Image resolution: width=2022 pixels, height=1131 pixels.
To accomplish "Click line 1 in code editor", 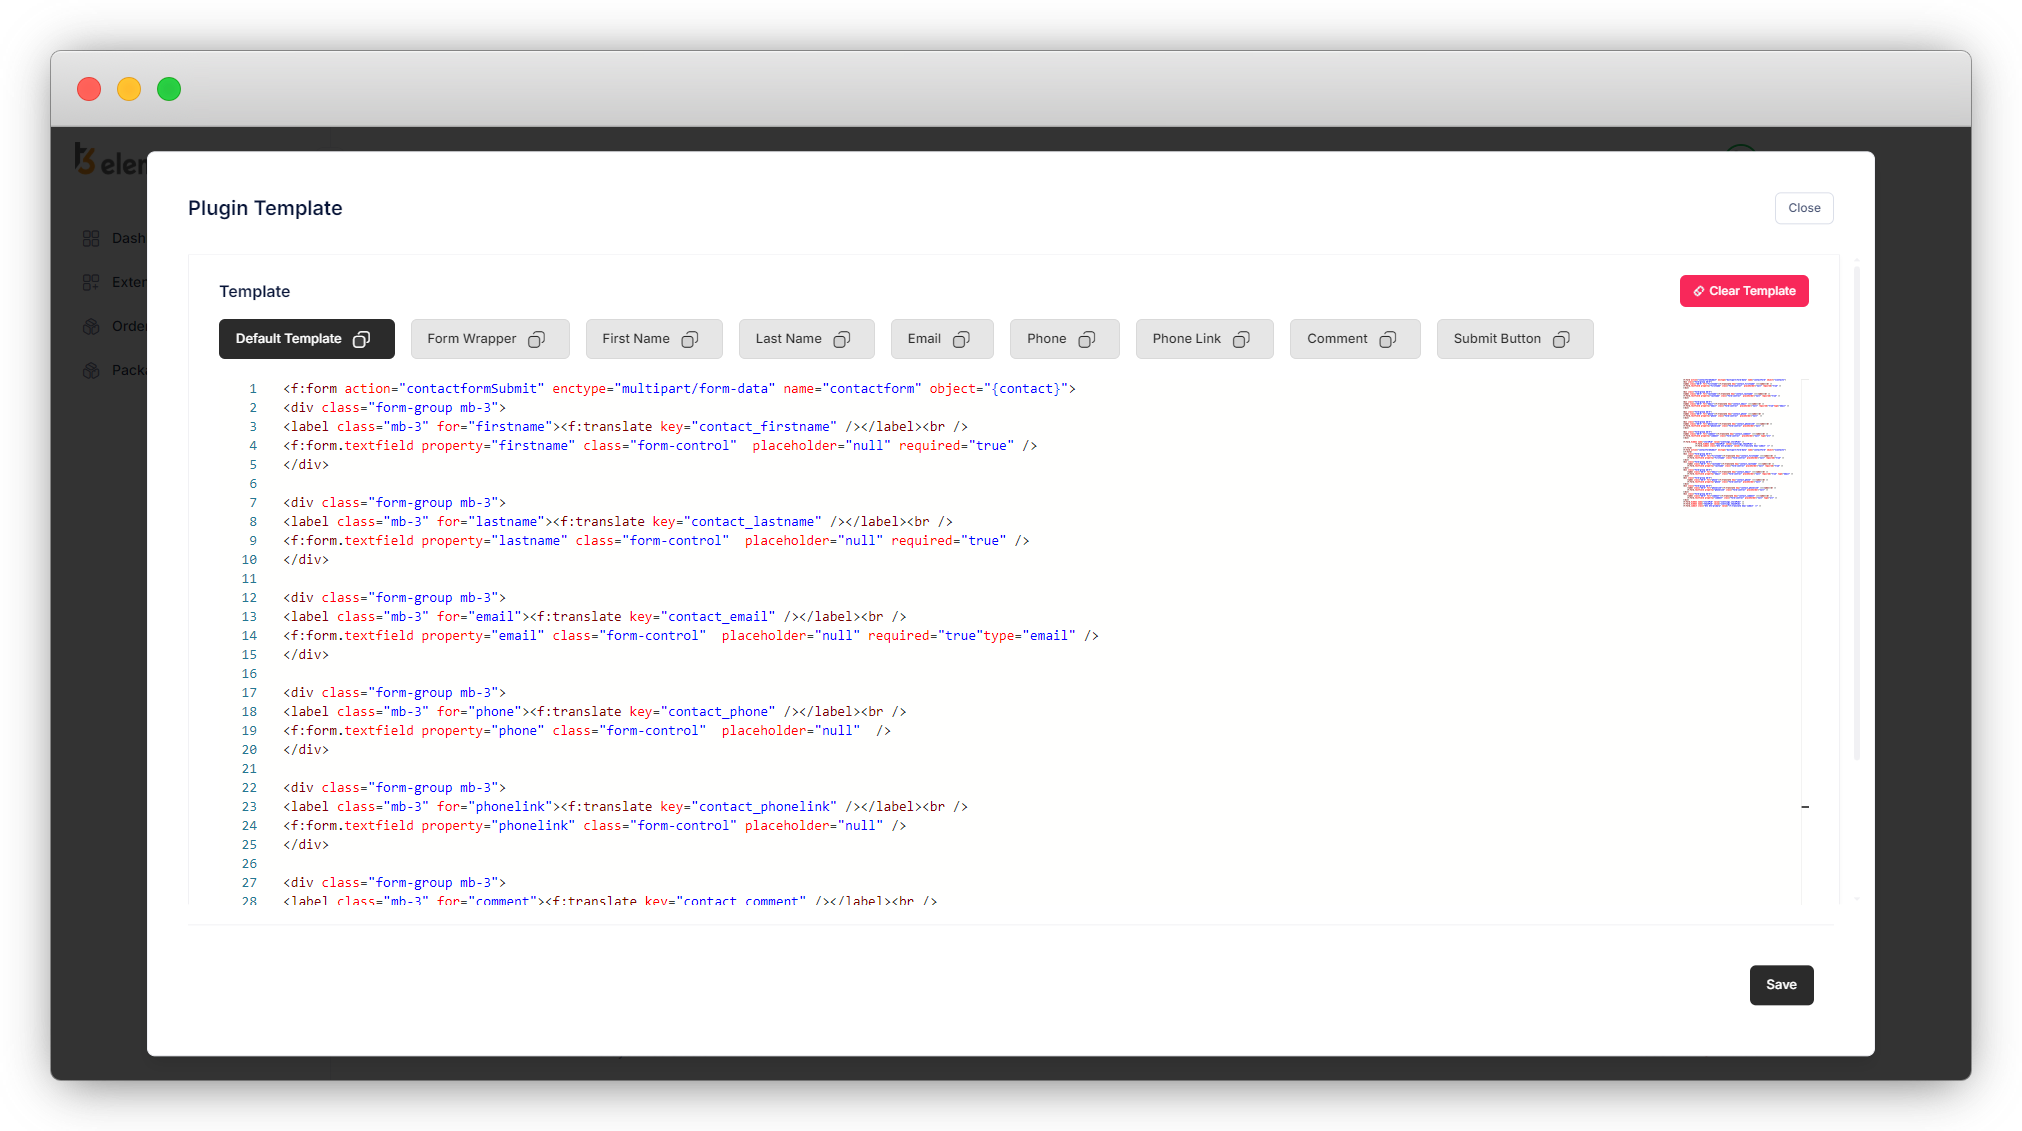I will tap(678, 389).
